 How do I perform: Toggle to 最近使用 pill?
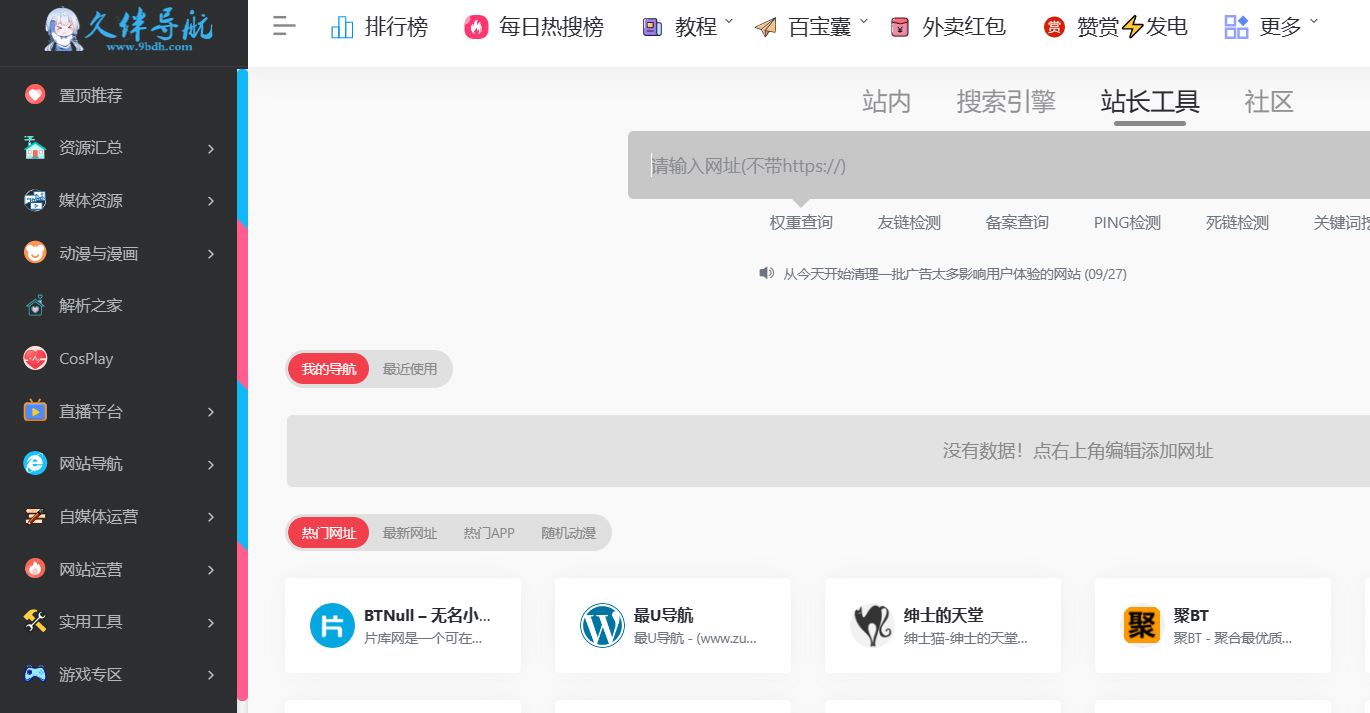point(410,369)
